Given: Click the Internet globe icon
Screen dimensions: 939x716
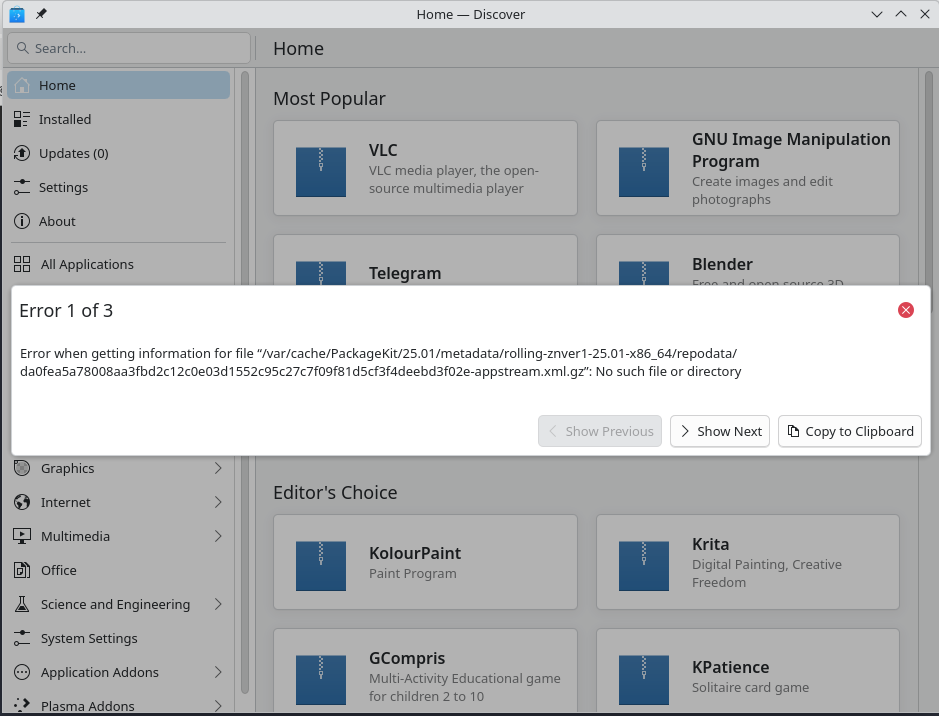Looking at the screenshot, I should coord(22,502).
